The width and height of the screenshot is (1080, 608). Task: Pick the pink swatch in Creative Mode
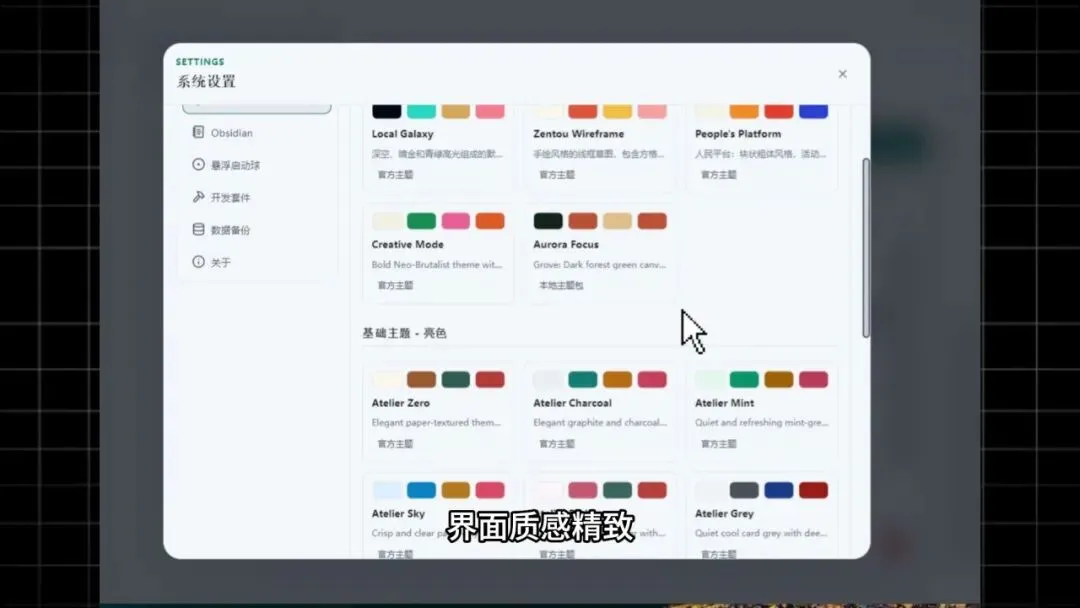pos(455,221)
